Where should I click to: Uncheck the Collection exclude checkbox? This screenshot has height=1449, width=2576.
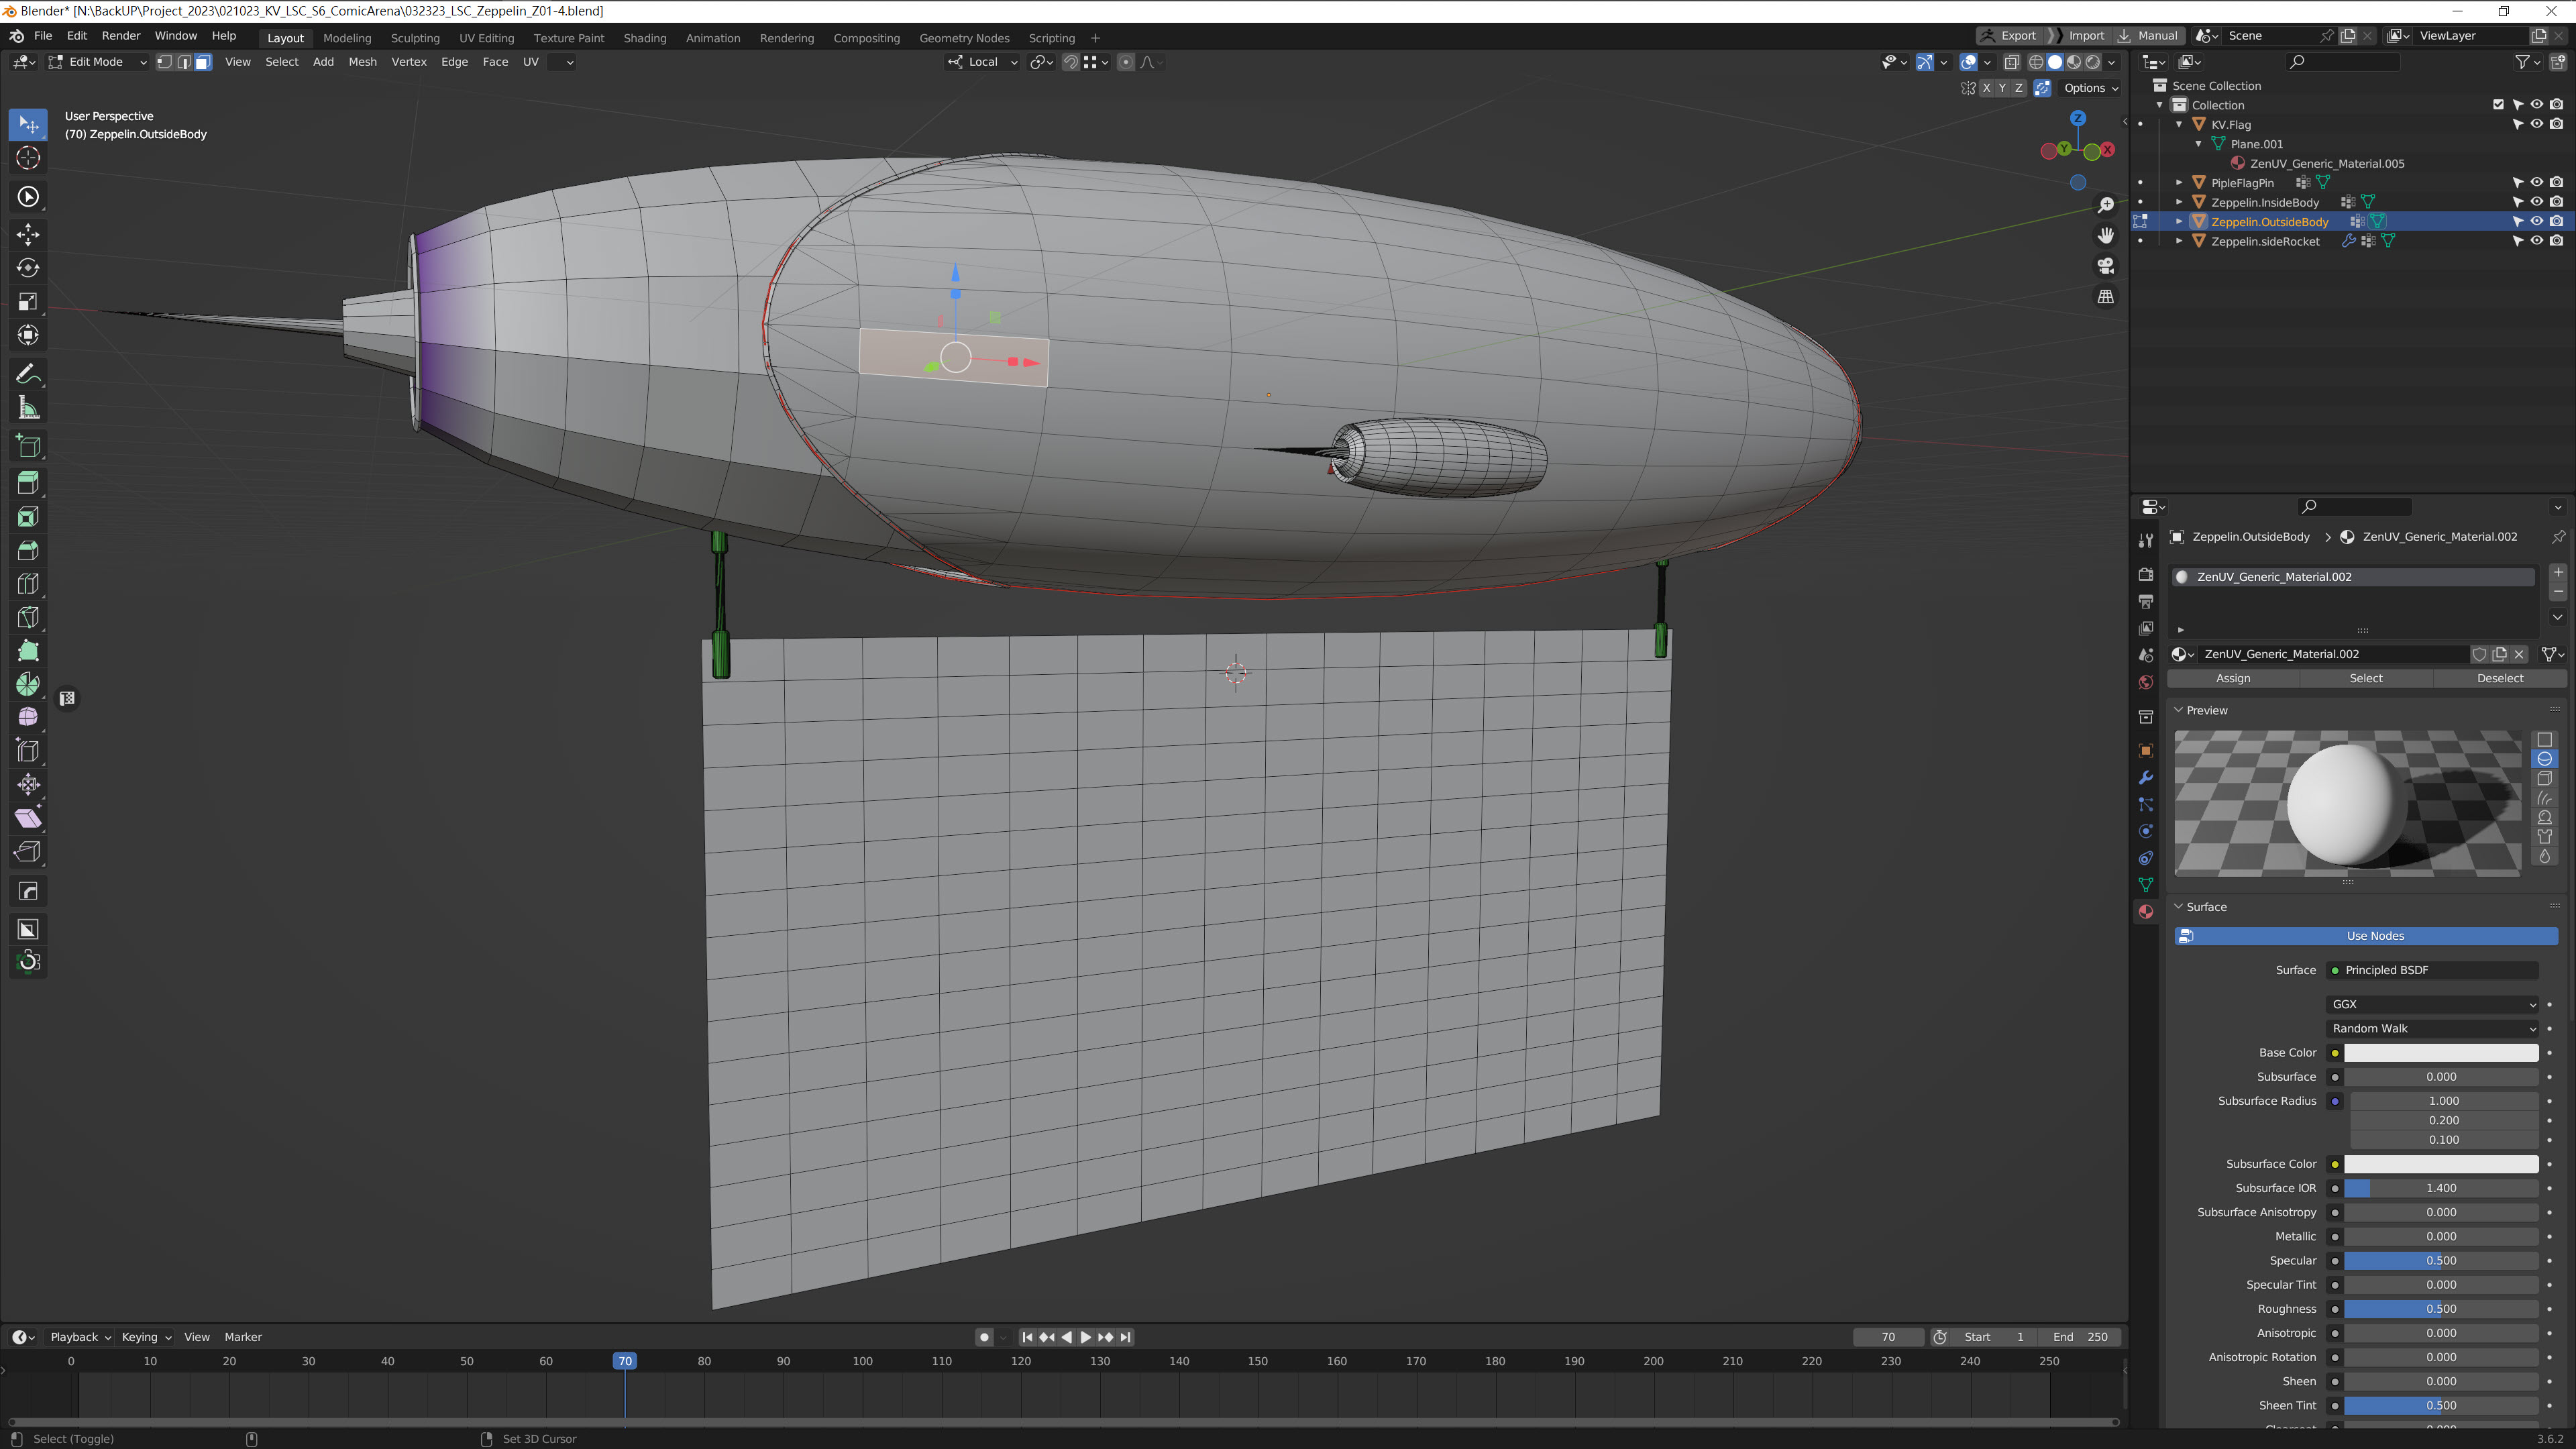[2498, 105]
